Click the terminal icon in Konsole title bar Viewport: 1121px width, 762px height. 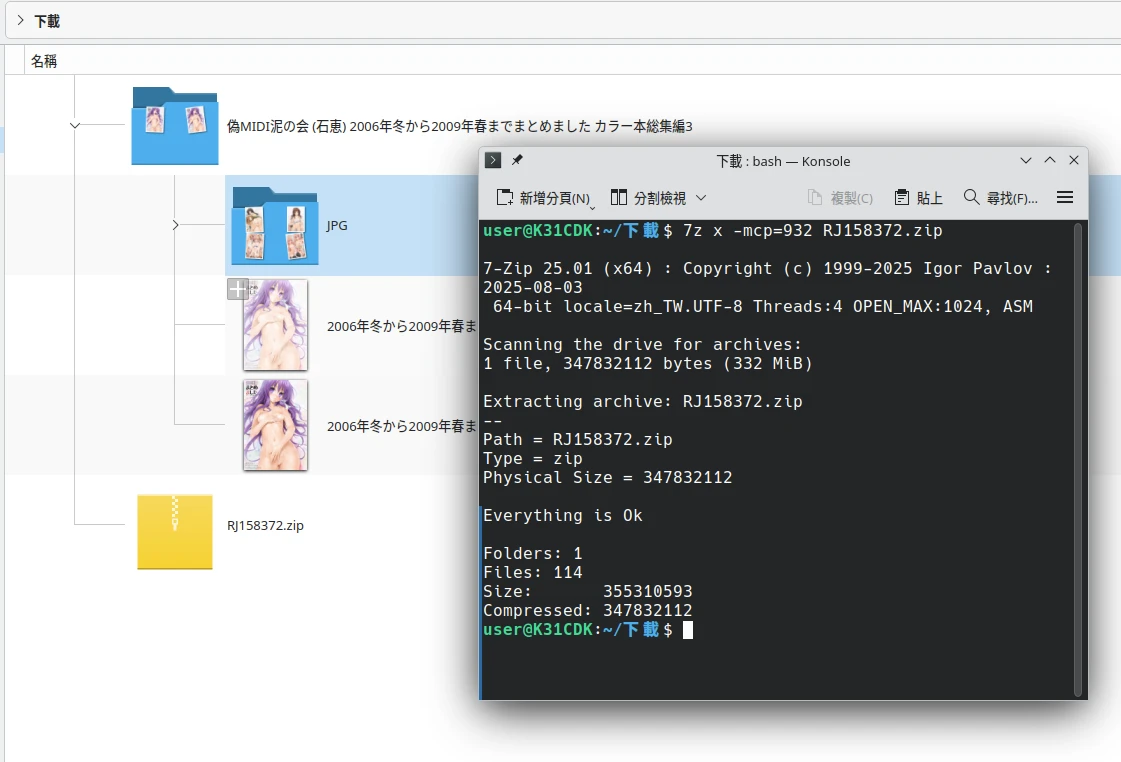click(x=493, y=160)
